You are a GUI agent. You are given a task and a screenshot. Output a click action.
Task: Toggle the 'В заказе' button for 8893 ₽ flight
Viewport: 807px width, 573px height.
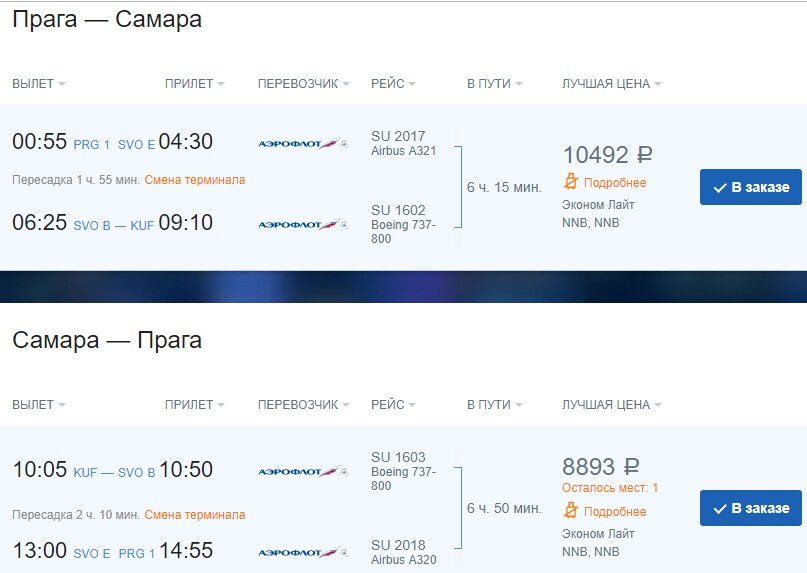[750, 508]
